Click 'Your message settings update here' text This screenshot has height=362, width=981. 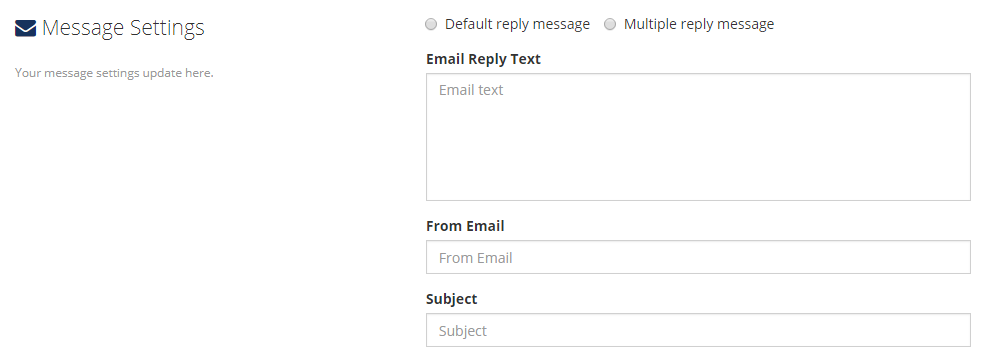click(114, 73)
